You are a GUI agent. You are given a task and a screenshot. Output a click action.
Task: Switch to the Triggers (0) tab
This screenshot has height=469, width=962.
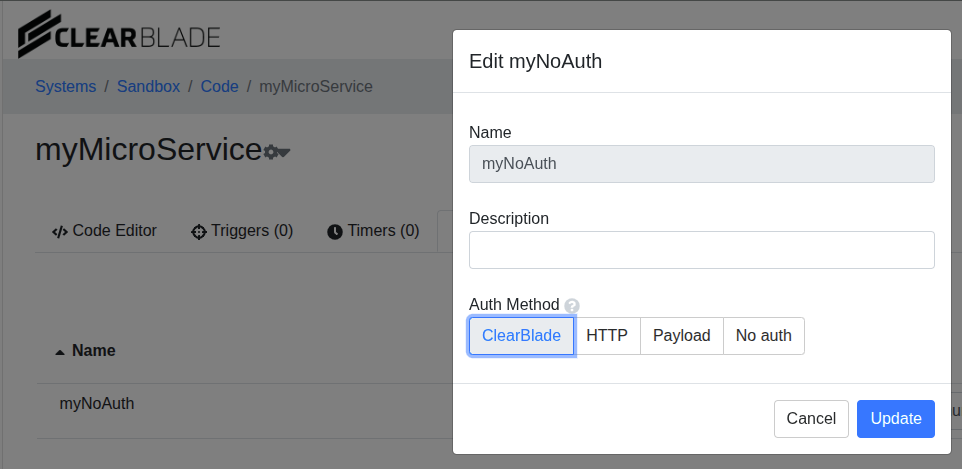[x=242, y=231]
